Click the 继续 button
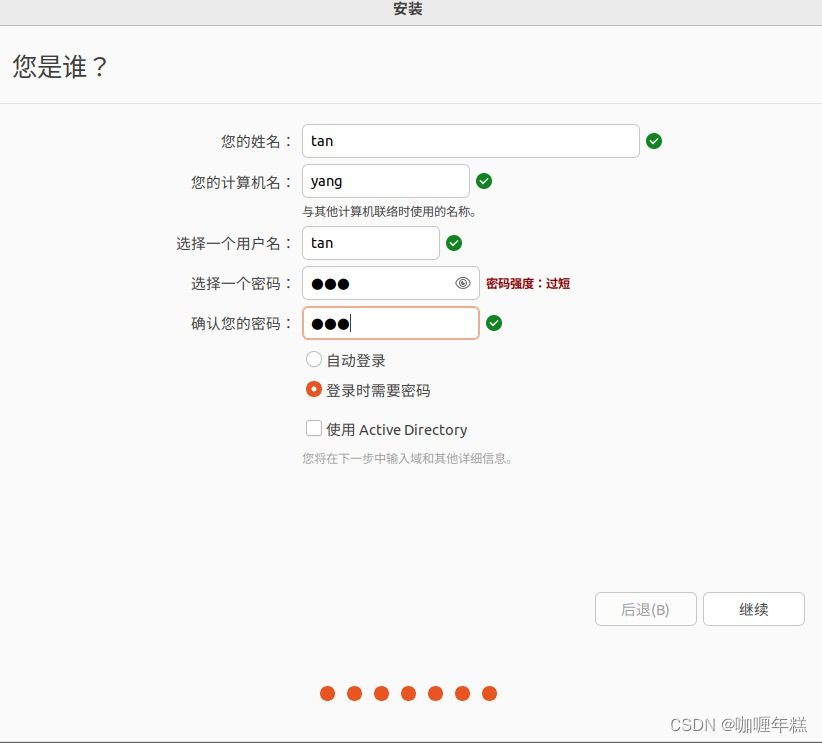 (x=753, y=609)
